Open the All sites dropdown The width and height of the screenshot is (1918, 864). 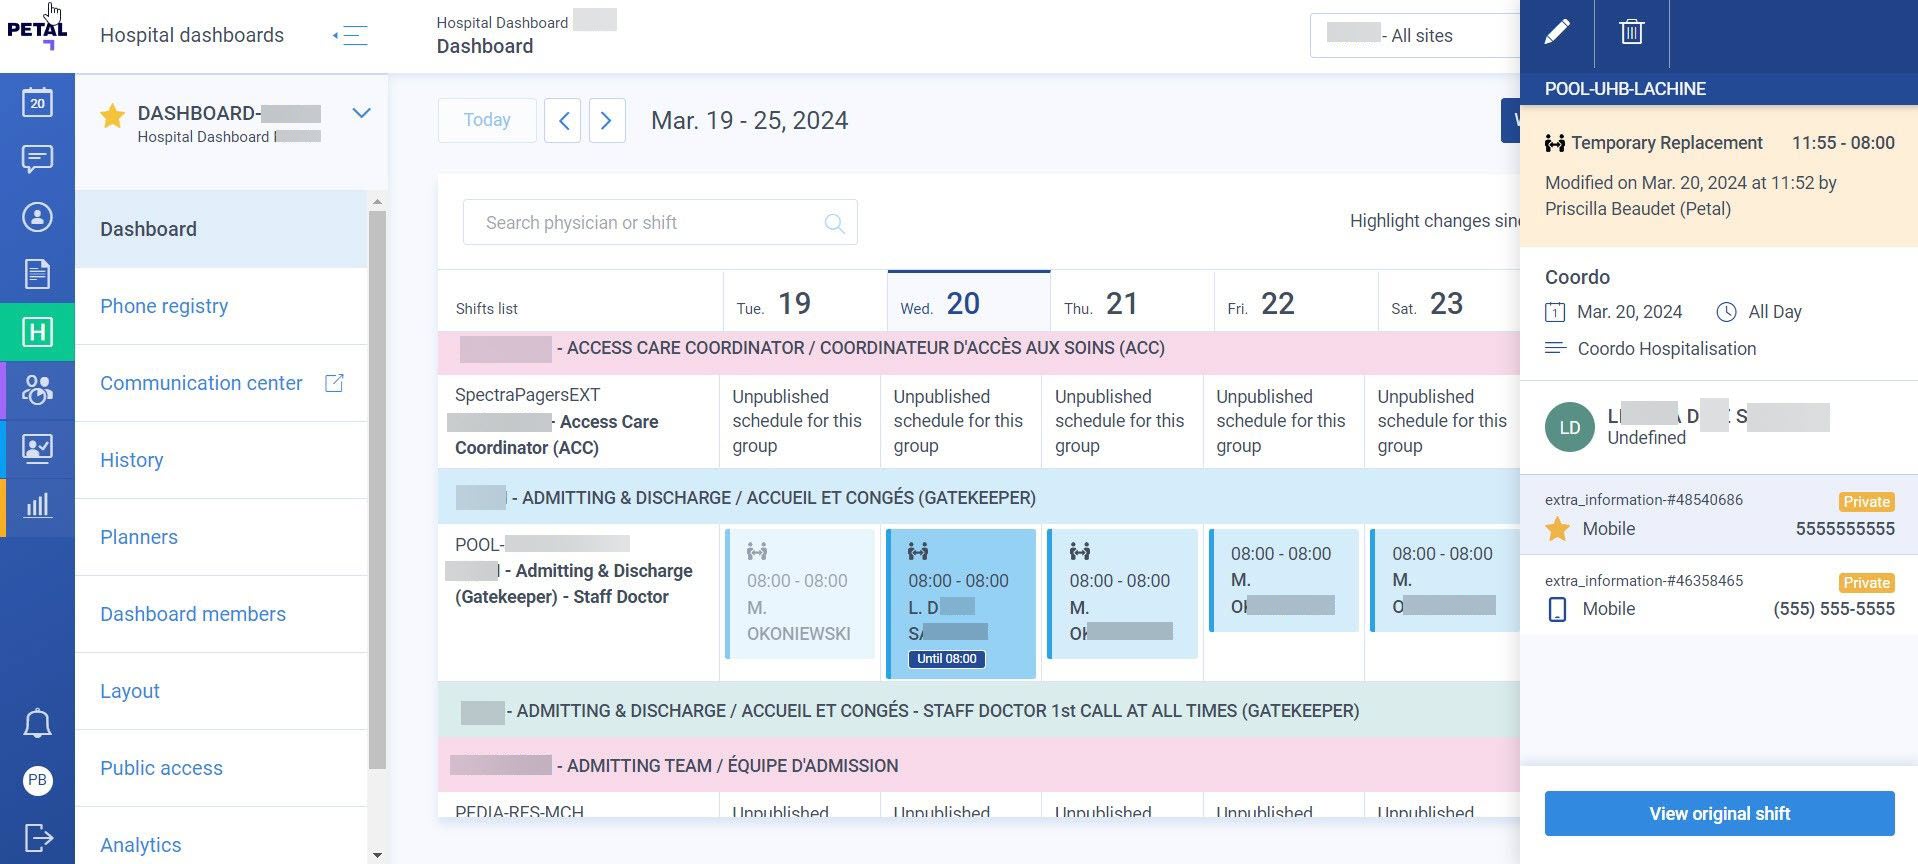(1415, 36)
